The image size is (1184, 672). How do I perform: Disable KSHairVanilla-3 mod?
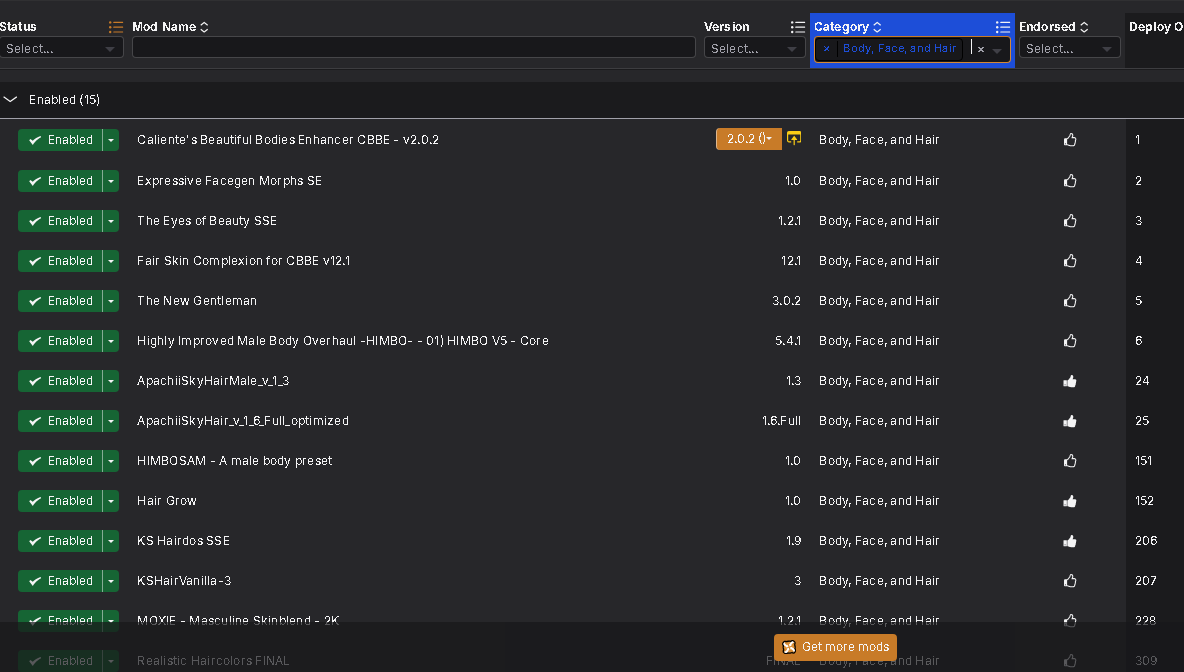(60, 581)
